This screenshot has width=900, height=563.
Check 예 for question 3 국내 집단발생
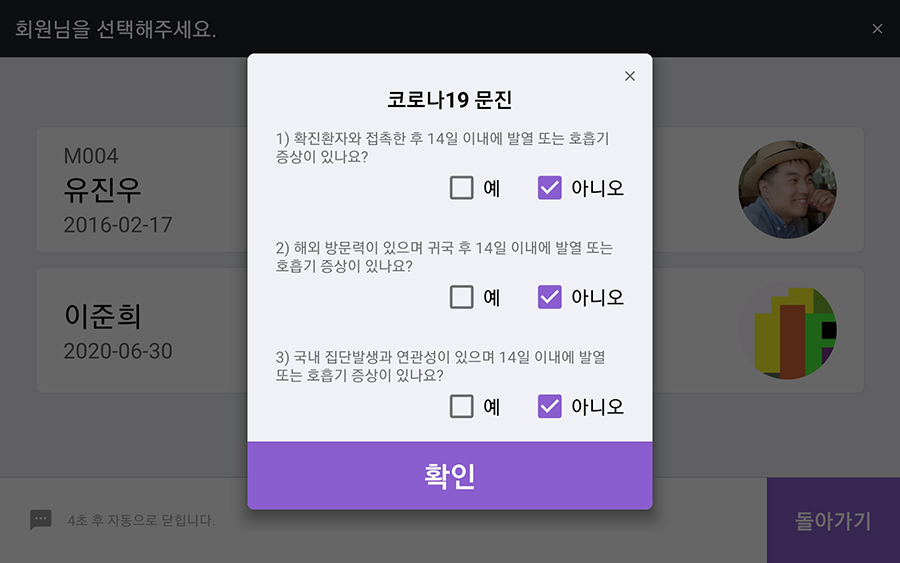(461, 406)
